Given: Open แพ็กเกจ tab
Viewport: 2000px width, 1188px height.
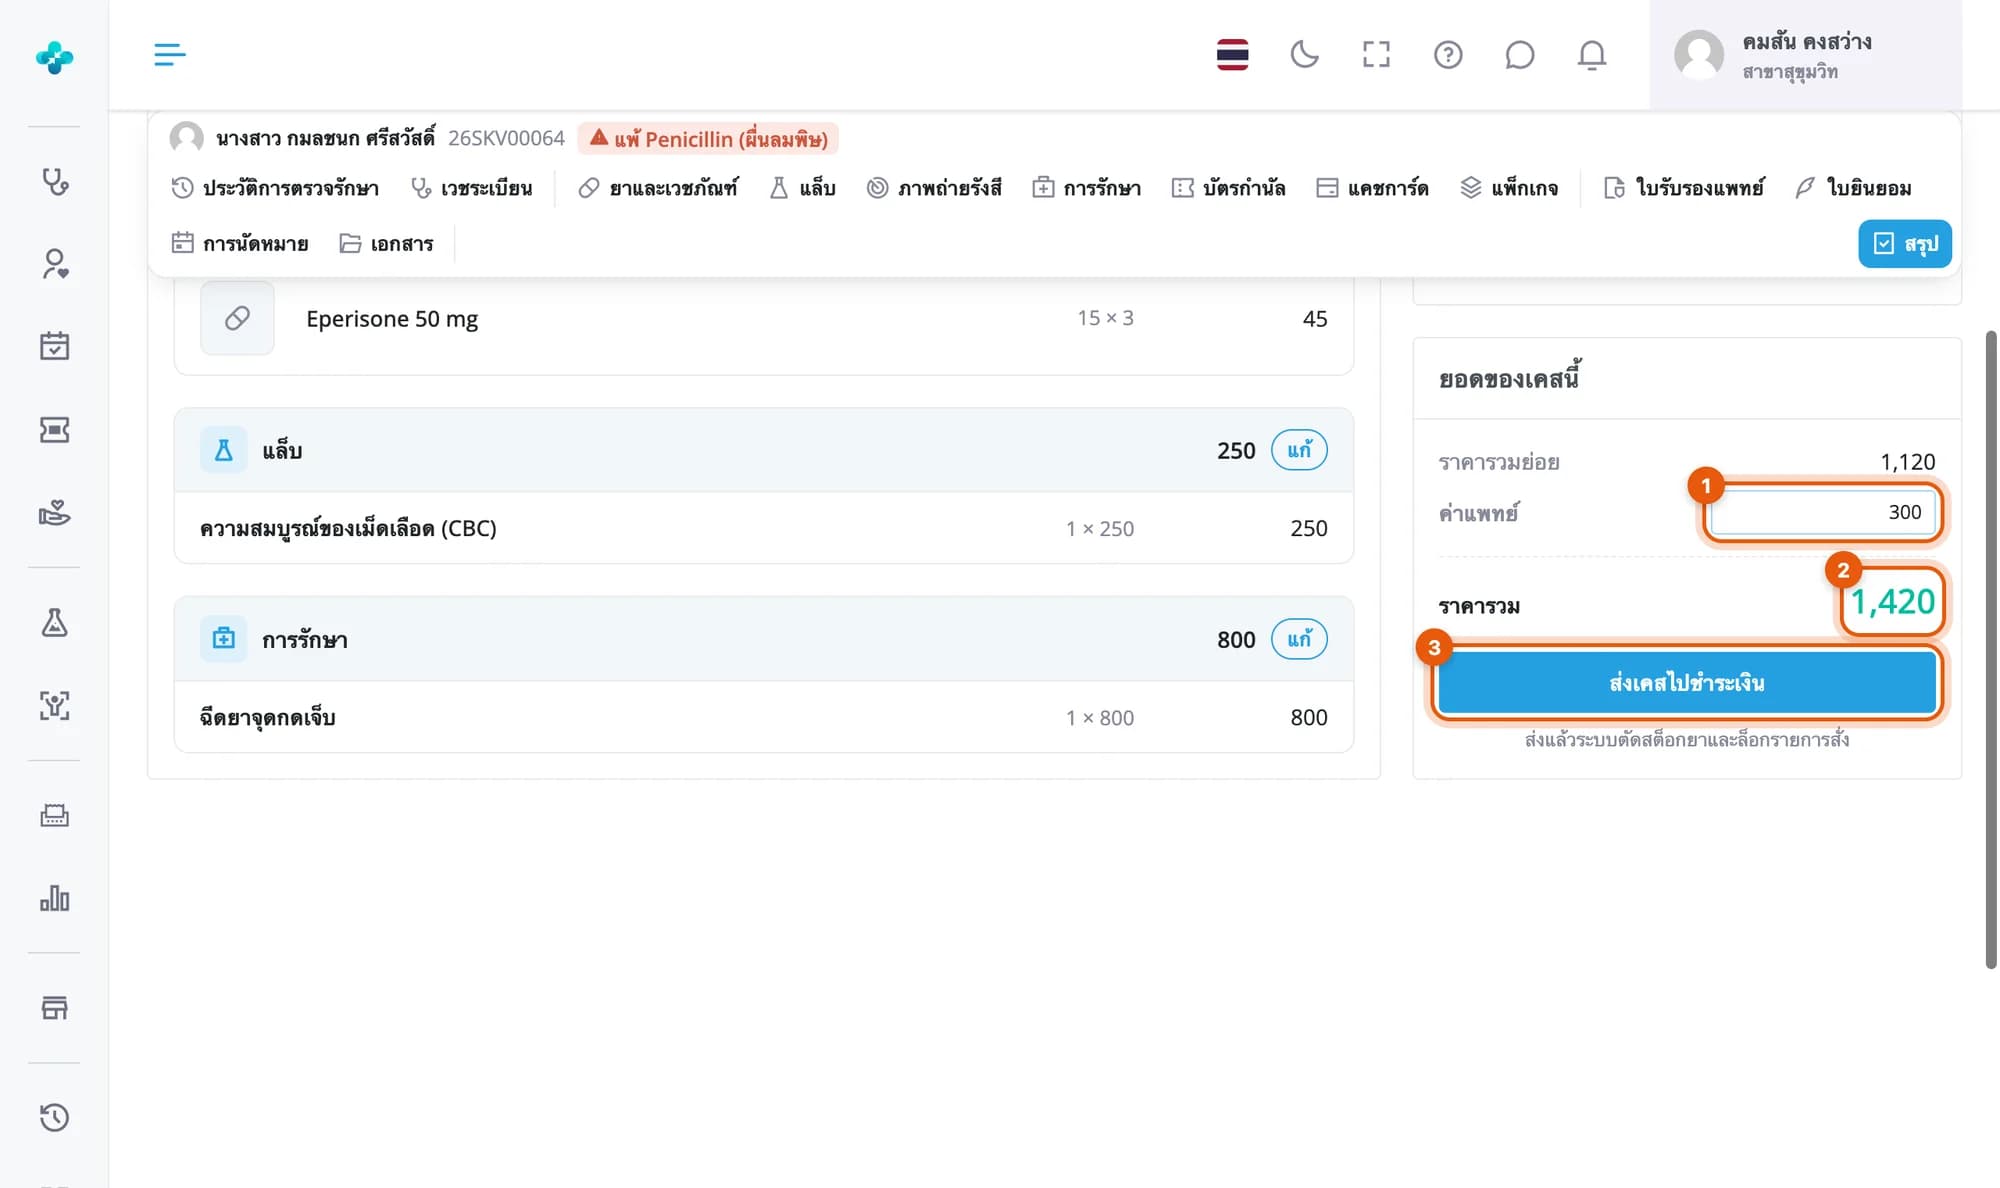Looking at the screenshot, I should (x=1509, y=188).
